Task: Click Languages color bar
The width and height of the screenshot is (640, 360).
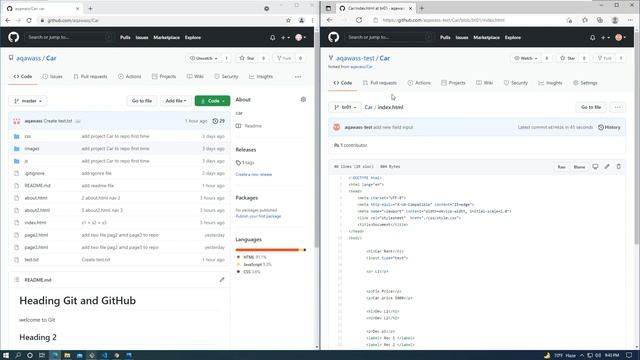Action: [271, 250]
